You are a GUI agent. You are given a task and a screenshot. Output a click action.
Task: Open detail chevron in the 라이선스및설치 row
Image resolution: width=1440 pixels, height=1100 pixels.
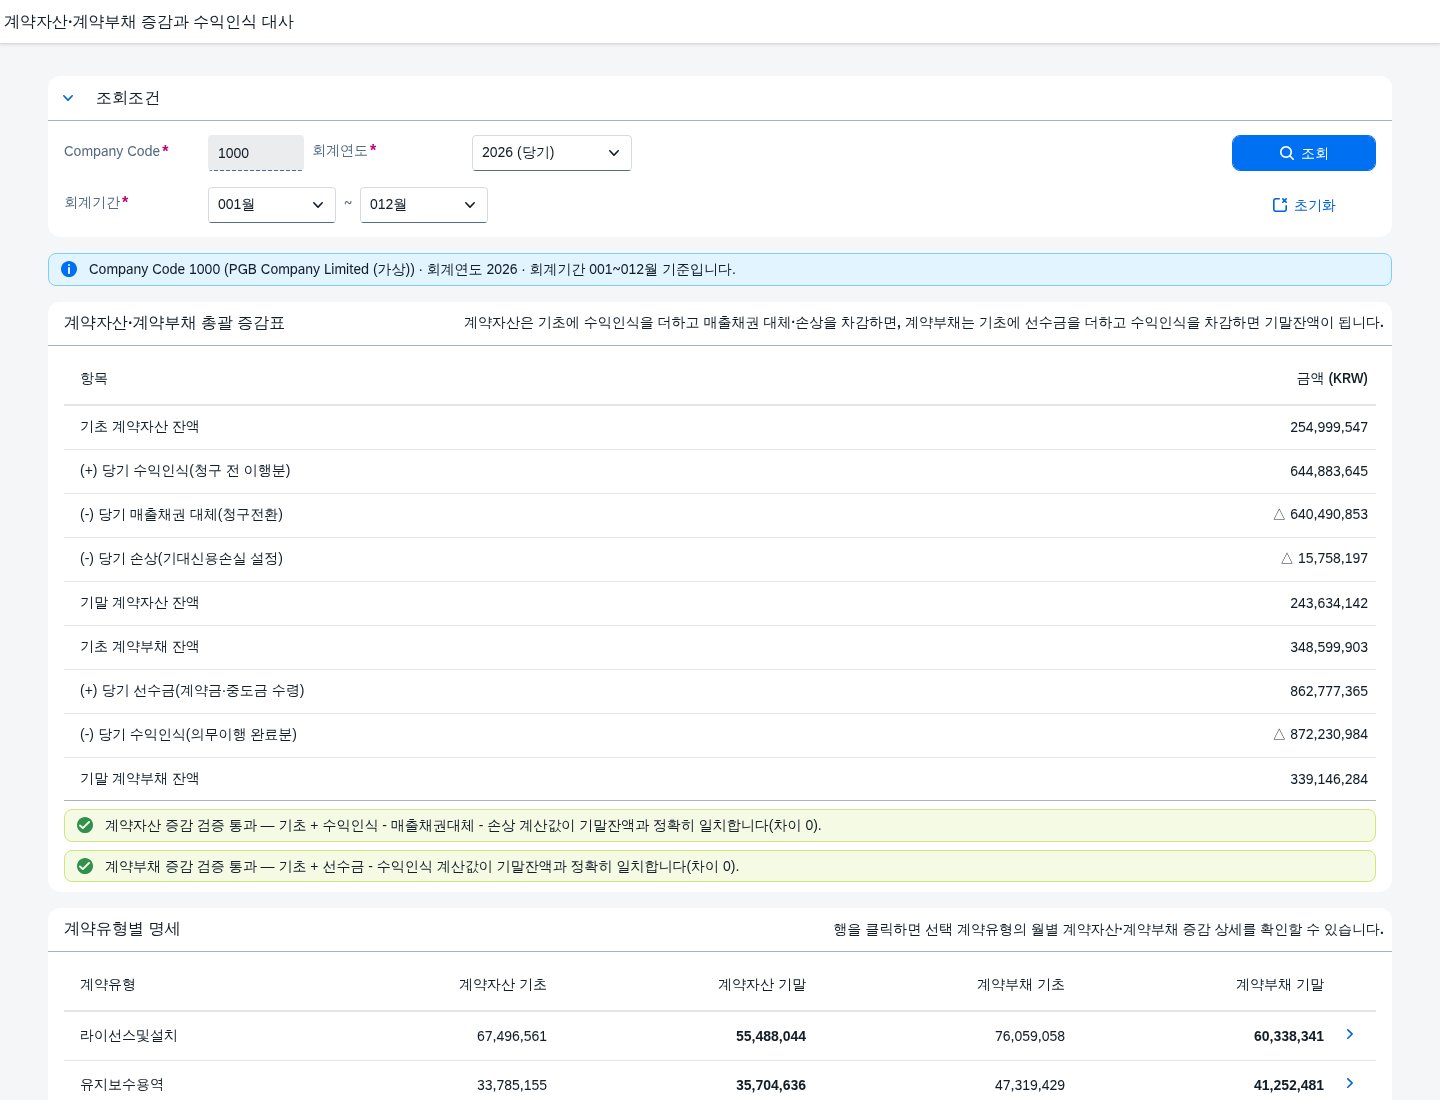[x=1350, y=1034]
